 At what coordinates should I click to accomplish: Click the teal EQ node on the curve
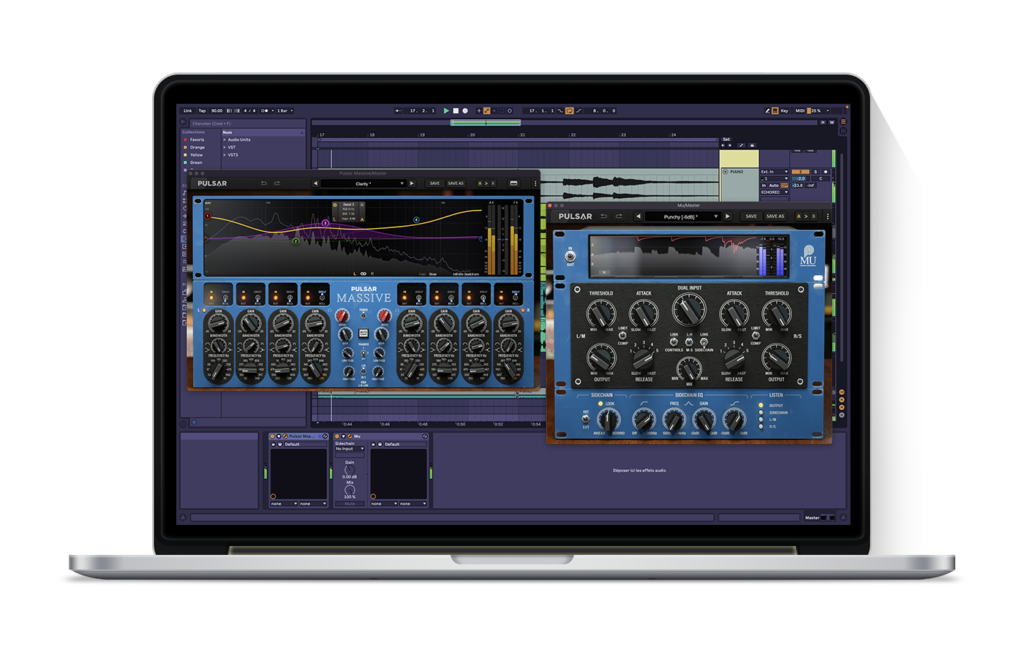416,220
